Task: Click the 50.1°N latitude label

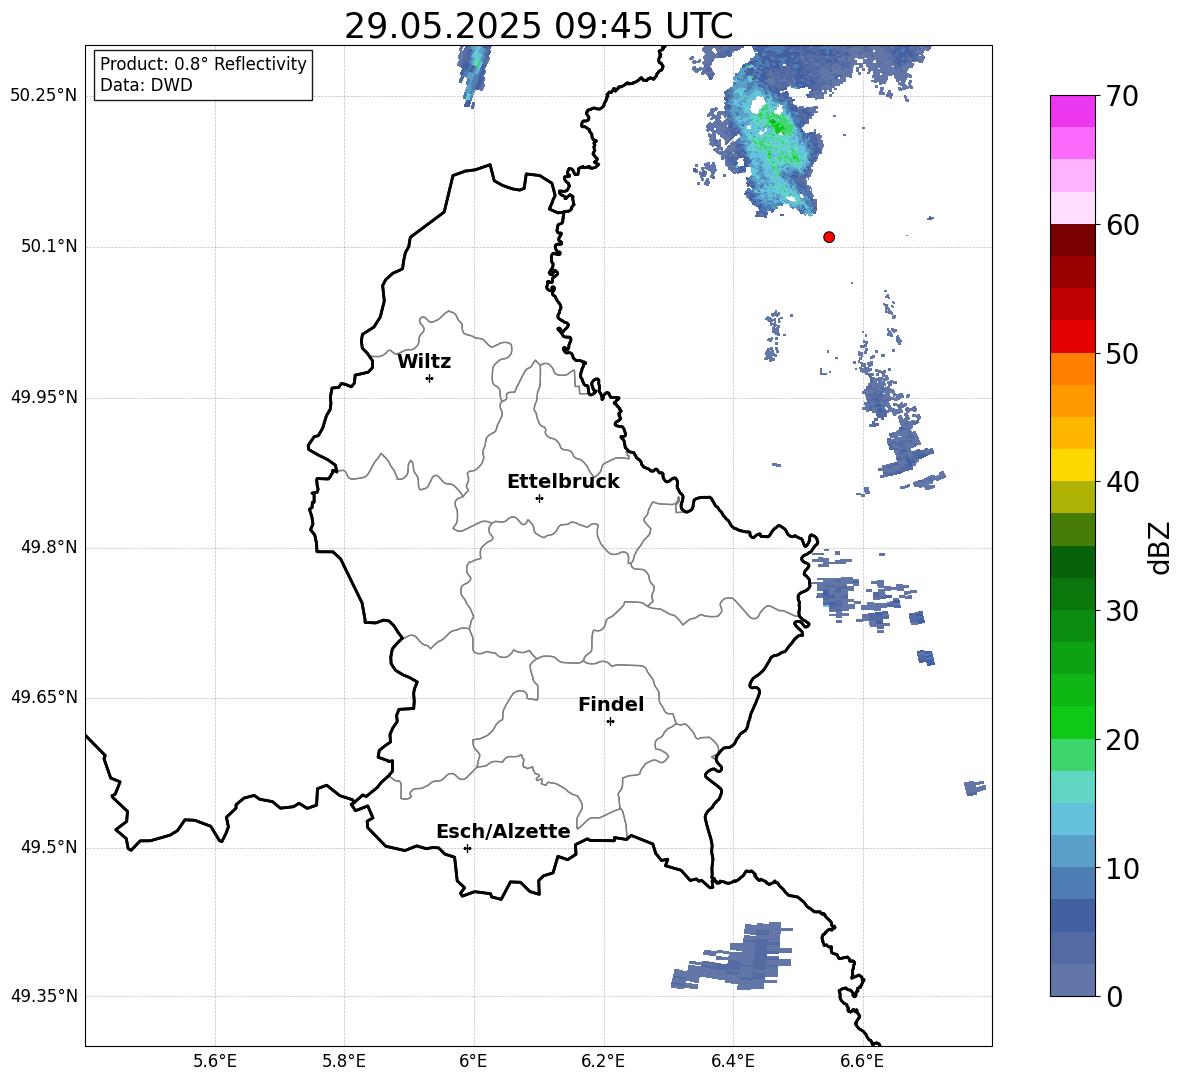Action: click(50, 247)
